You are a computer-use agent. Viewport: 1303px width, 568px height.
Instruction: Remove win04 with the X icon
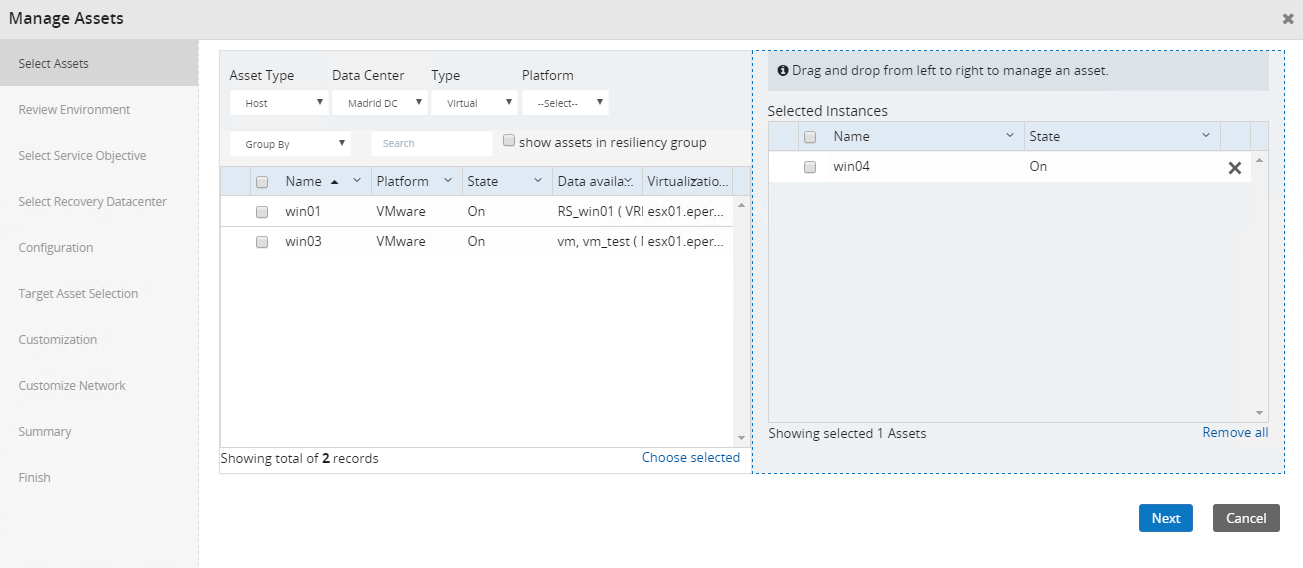tap(1234, 168)
